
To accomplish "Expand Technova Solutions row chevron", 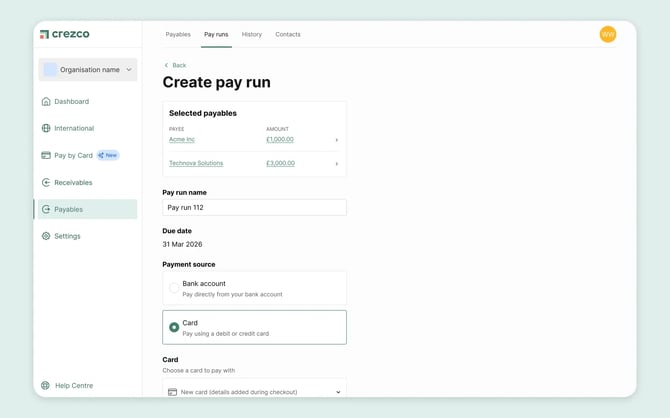I will (x=336, y=163).
